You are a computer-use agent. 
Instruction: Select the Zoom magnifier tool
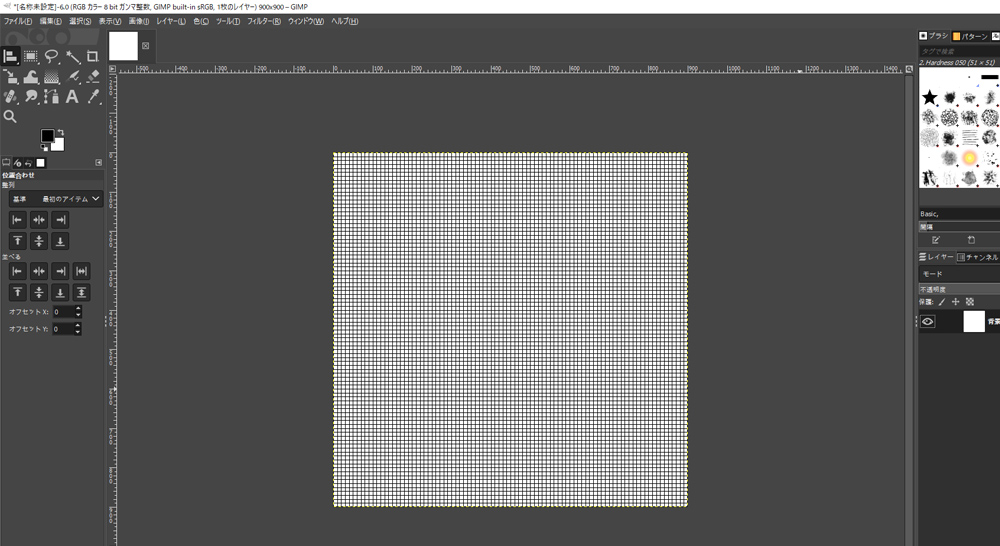10,117
